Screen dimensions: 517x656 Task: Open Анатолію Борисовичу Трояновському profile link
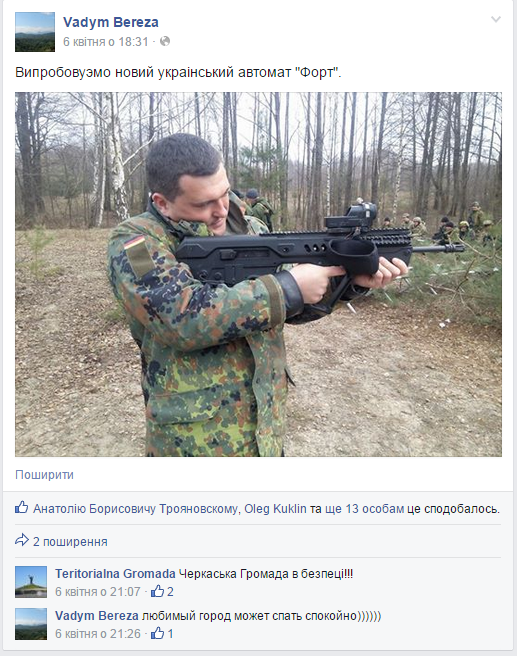(136, 509)
